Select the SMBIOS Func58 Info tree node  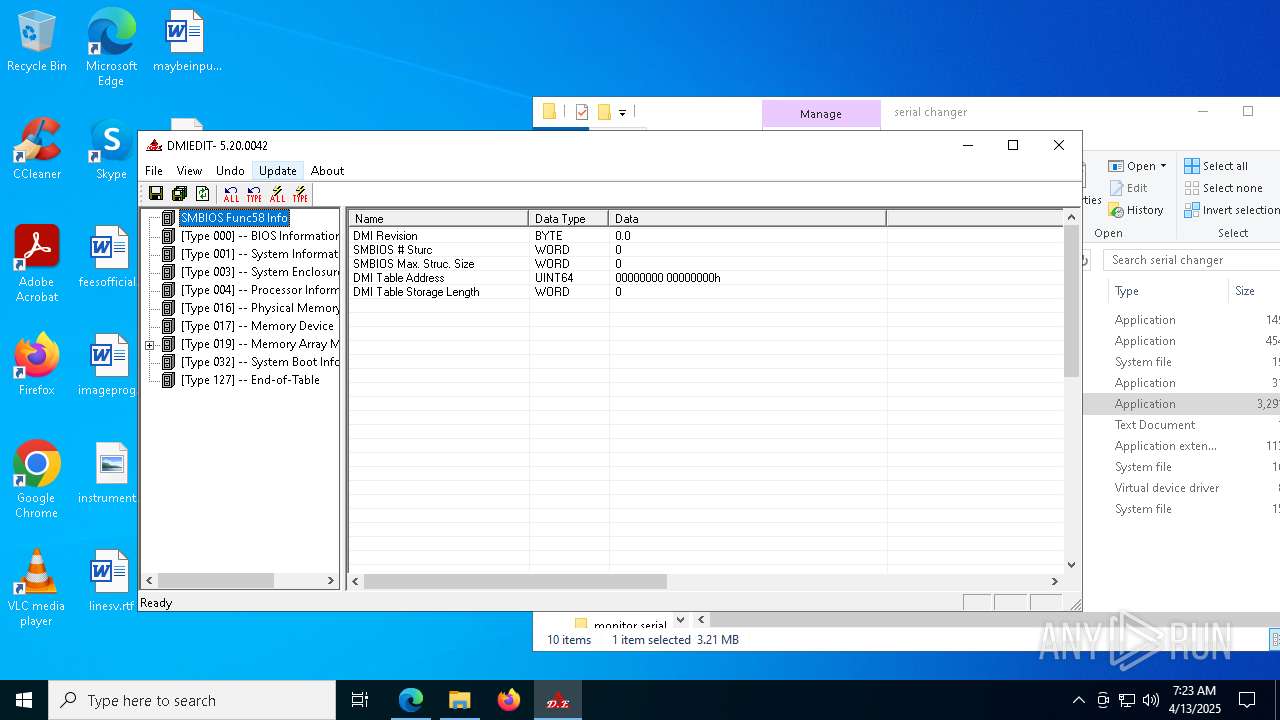(234, 218)
